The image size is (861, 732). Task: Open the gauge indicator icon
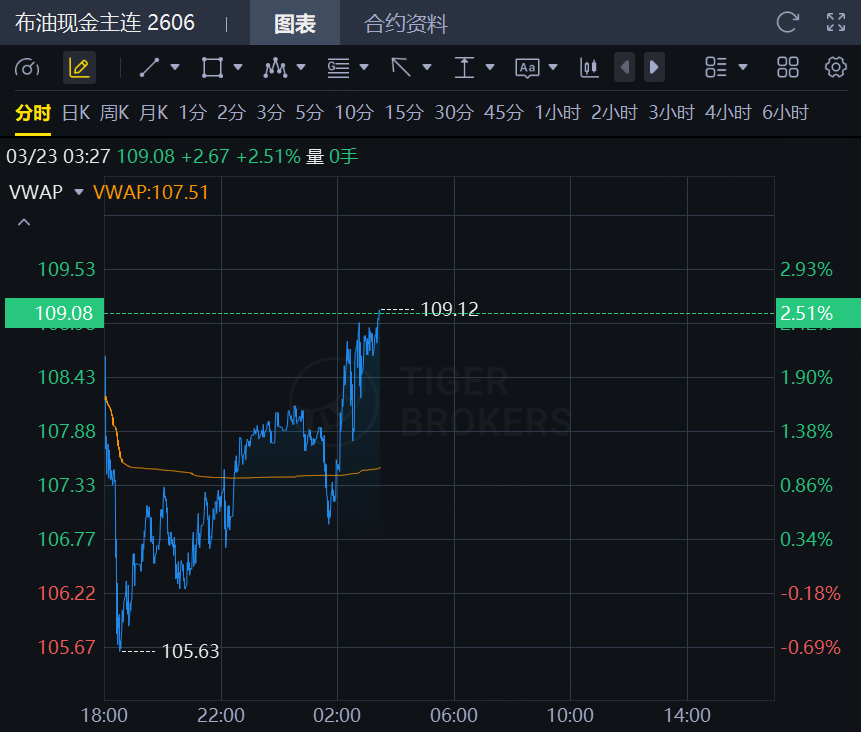(27, 68)
